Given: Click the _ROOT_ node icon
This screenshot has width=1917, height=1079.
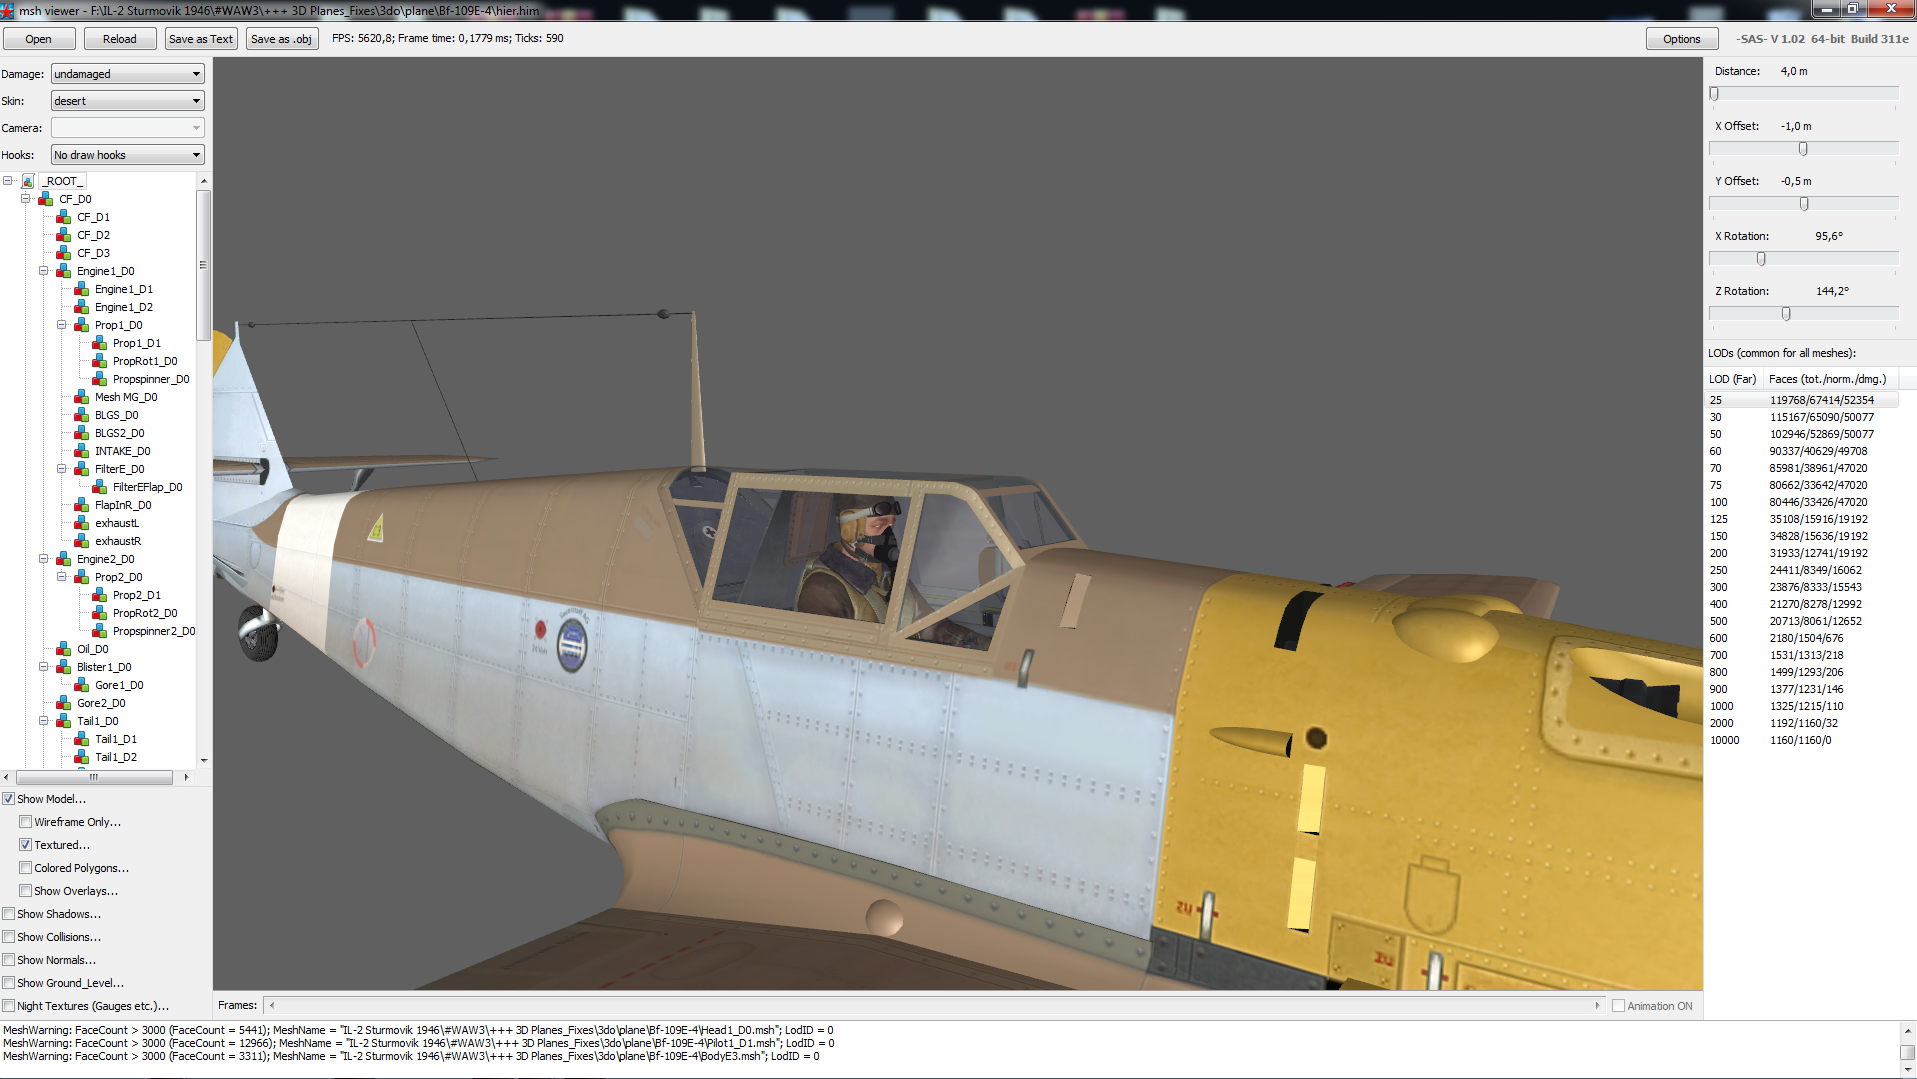Looking at the screenshot, I should tap(28, 181).
